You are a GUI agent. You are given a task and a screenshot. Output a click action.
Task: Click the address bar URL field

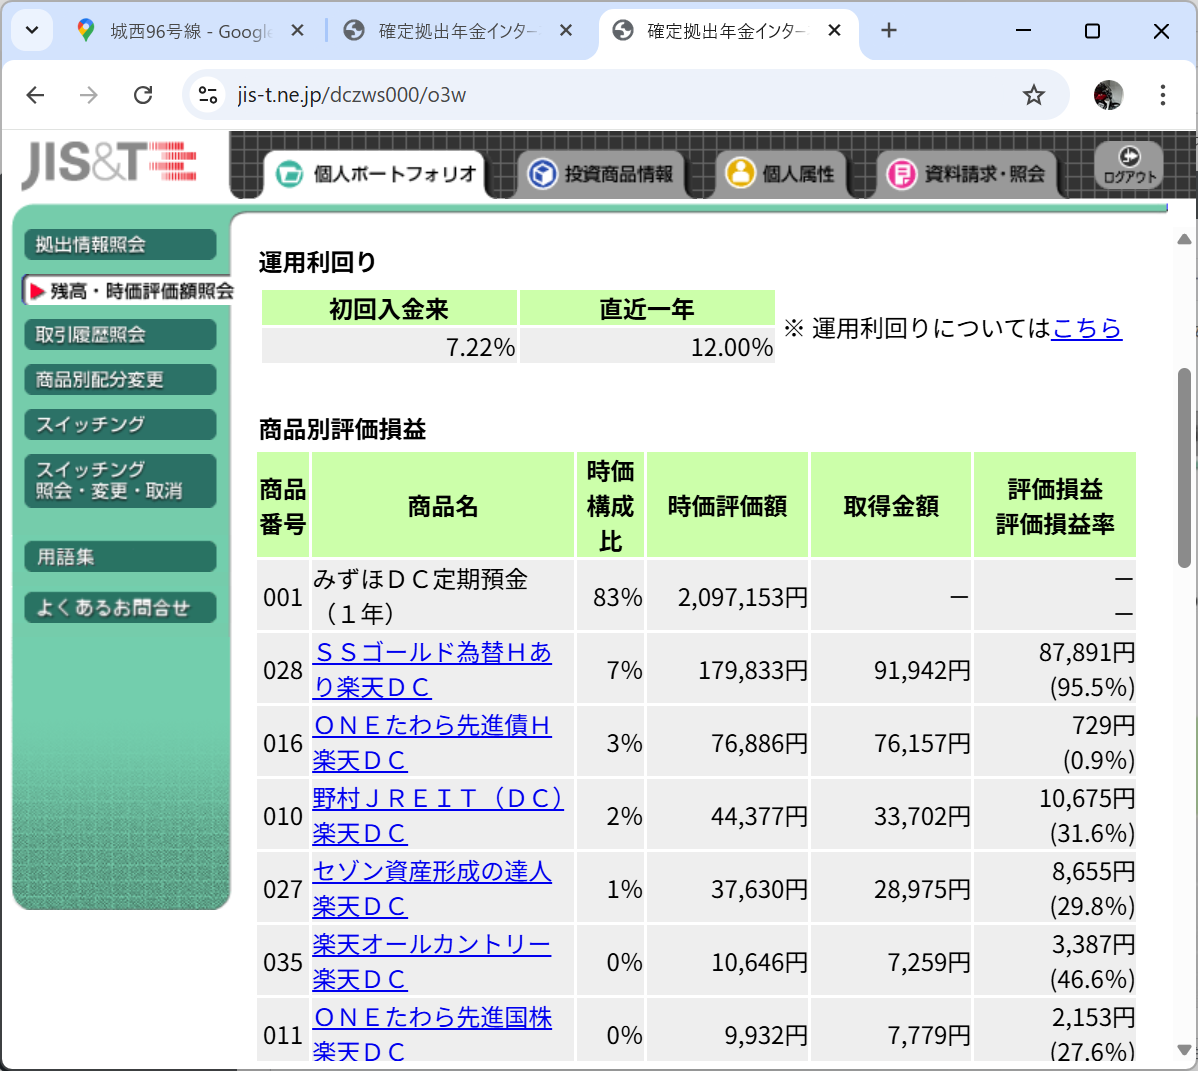(600, 95)
